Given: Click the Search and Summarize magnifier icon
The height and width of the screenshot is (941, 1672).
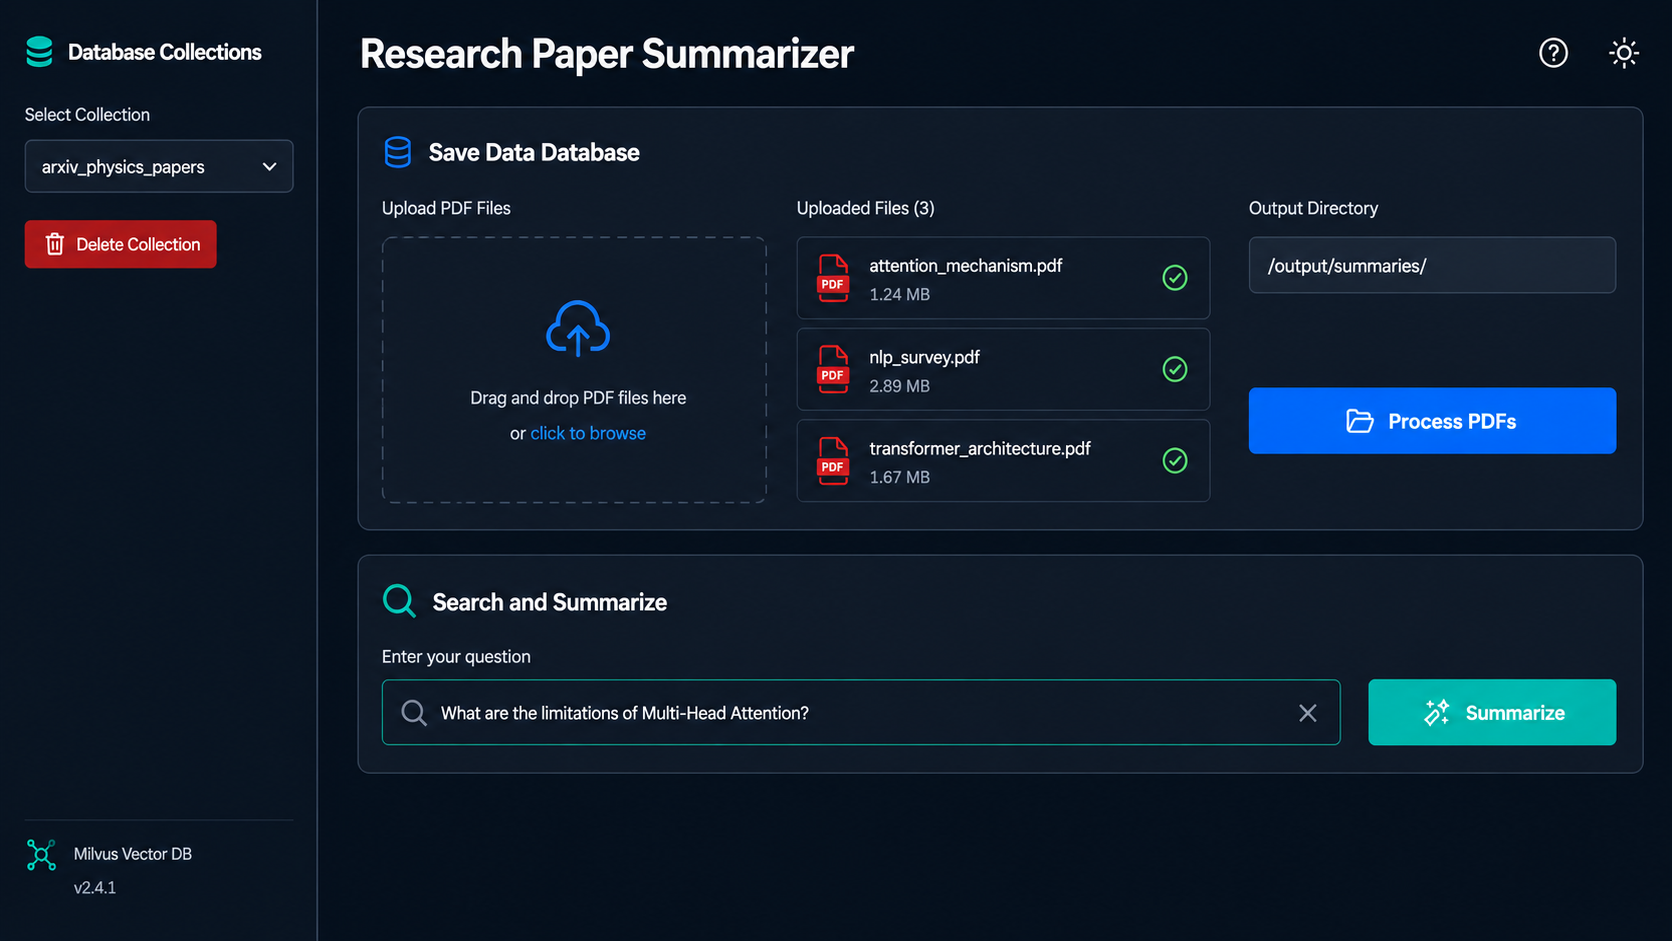Looking at the screenshot, I should click(399, 601).
